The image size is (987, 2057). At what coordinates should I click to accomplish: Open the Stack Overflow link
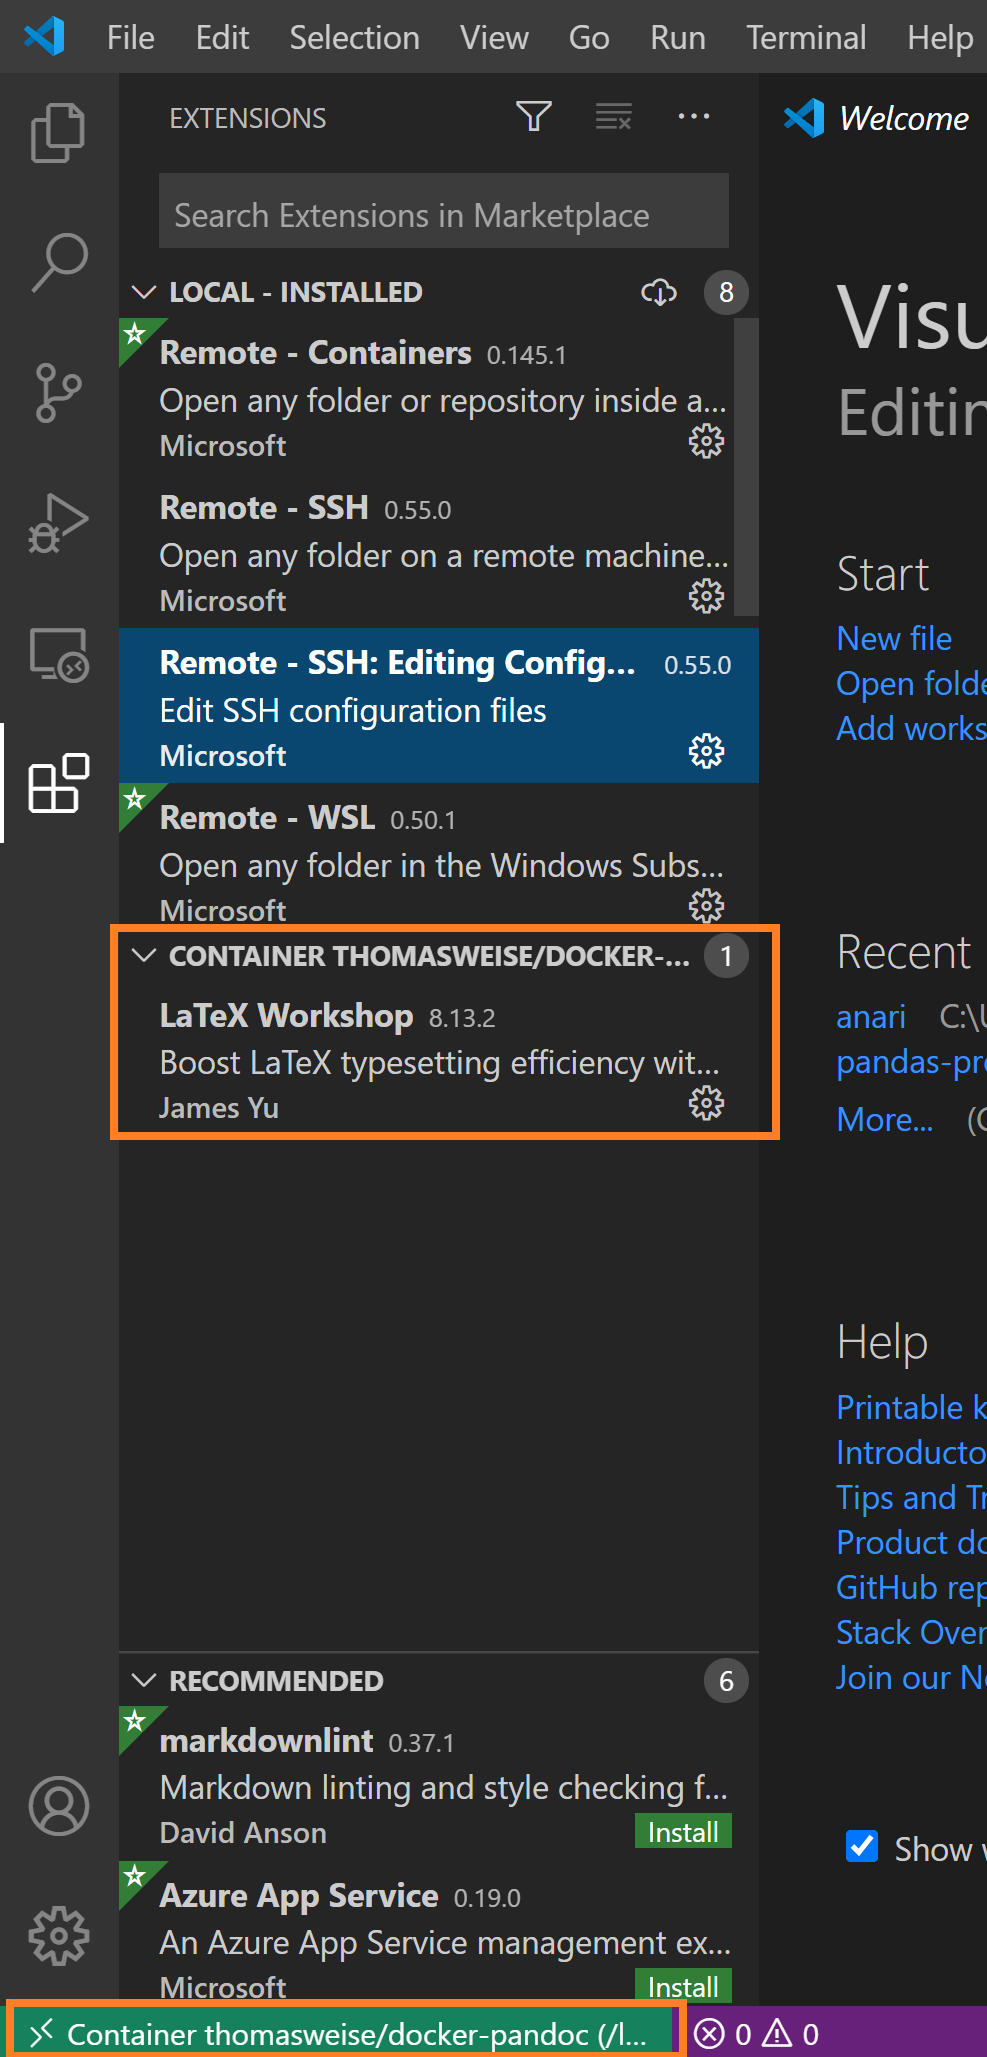[912, 1632]
